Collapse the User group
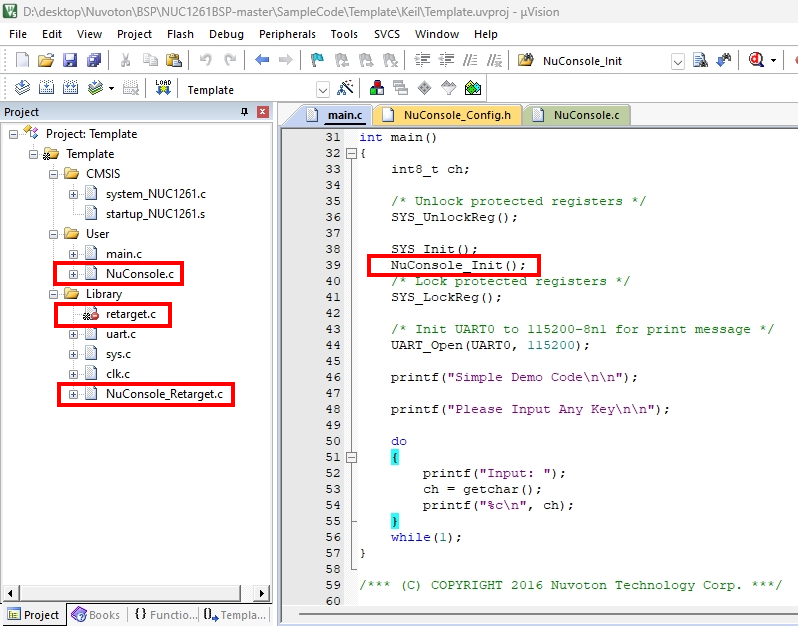 pos(53,234)
